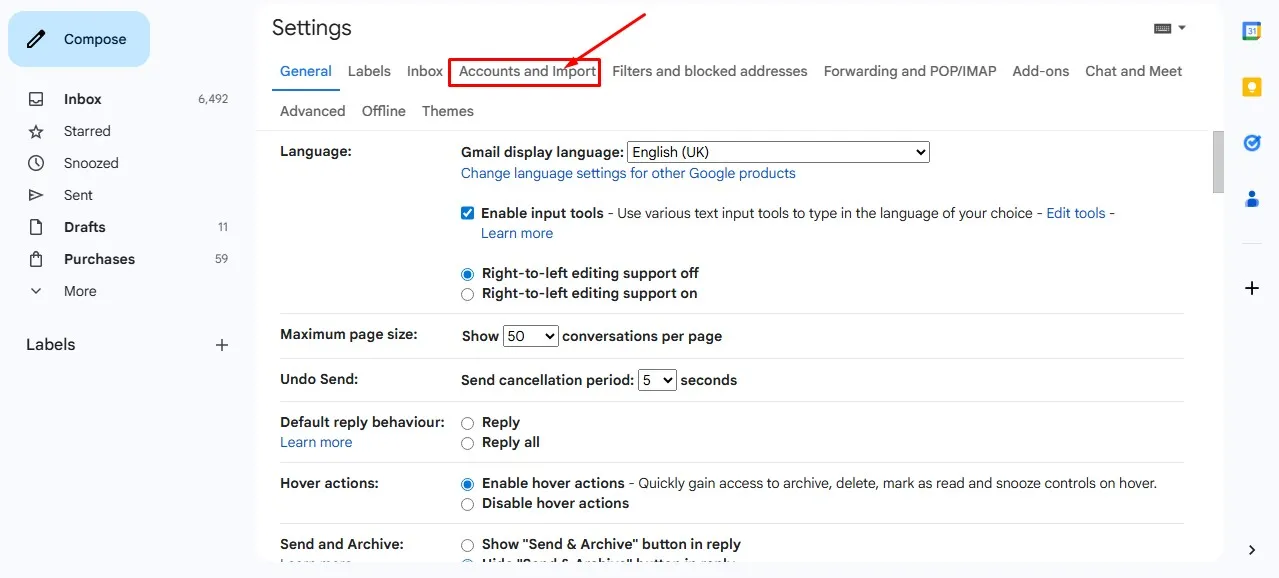Enable Right-to-left editing support on

pos(467,294)
